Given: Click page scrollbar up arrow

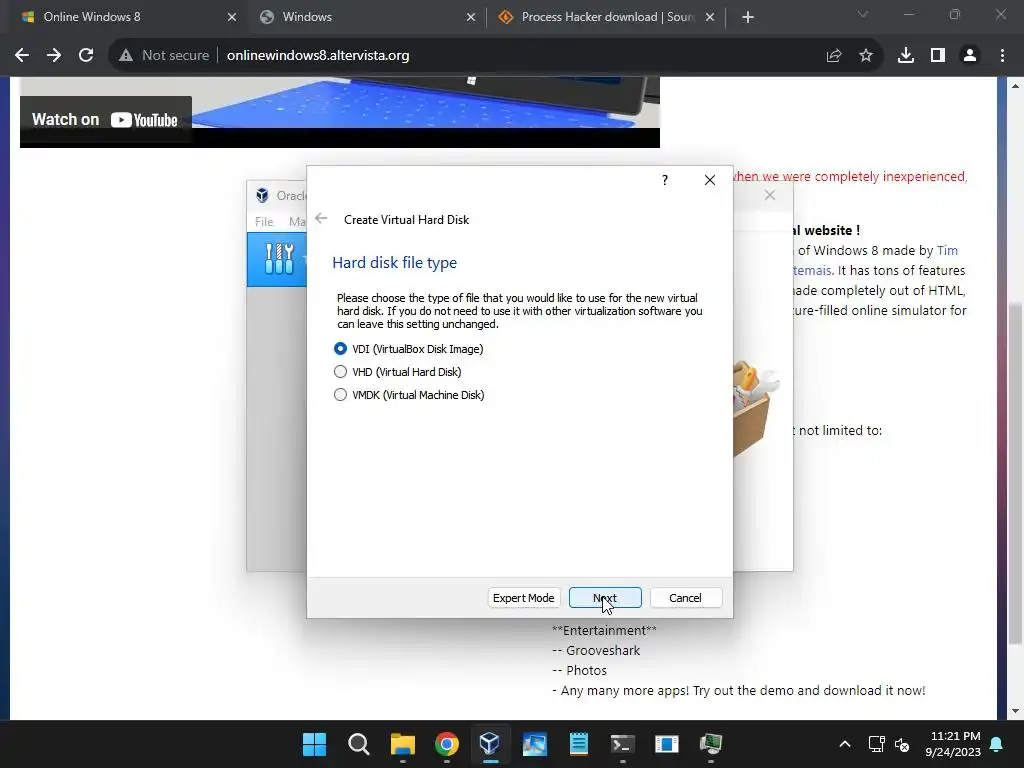Looking at the screenshot, I should 1016,86.
